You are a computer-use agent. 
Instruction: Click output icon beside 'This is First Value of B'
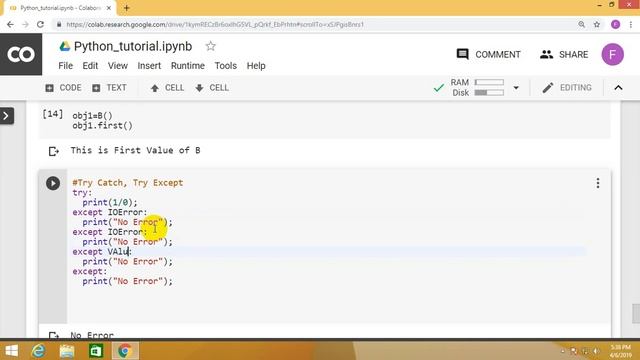click(53, 151)
